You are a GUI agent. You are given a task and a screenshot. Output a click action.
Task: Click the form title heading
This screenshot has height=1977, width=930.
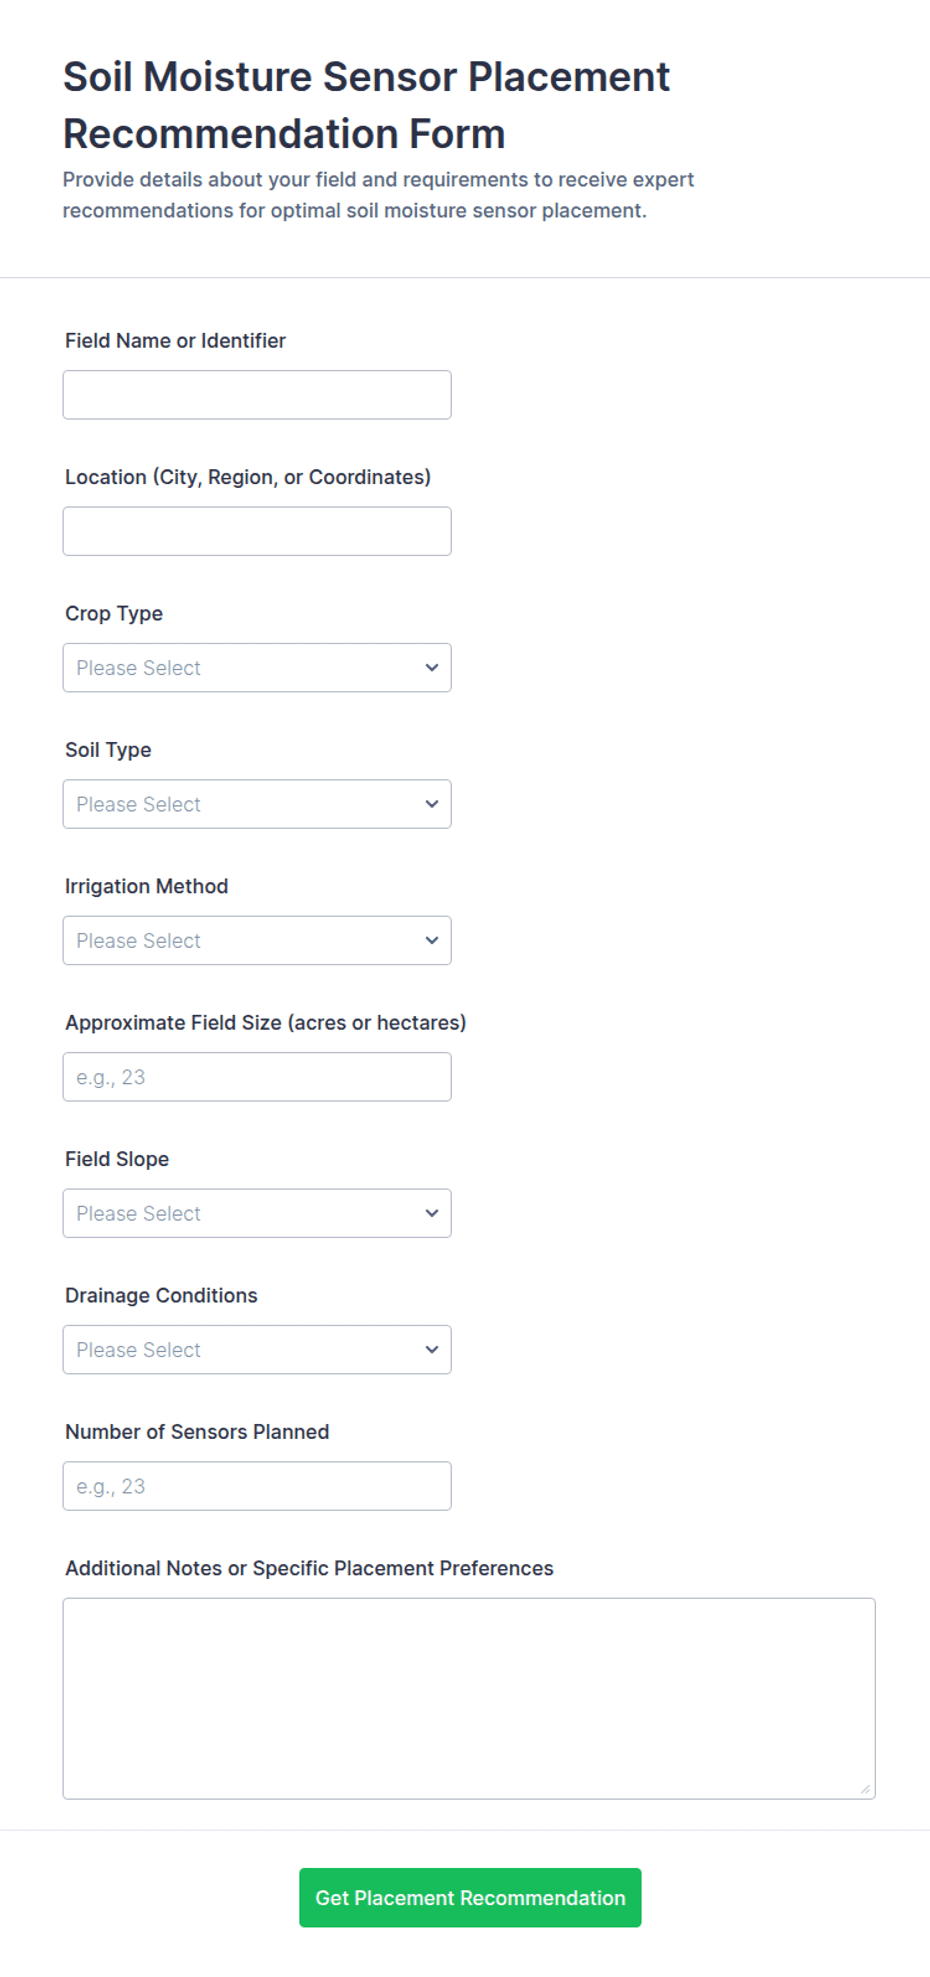point(366,105)
